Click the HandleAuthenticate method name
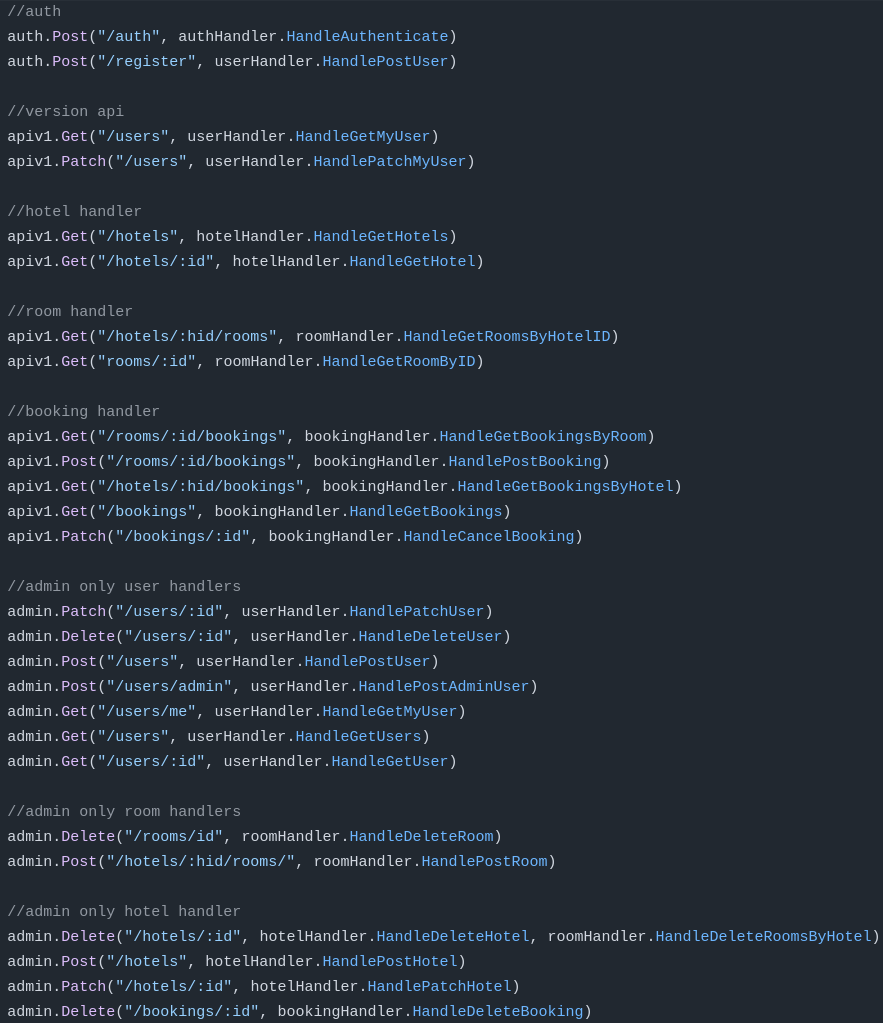The width and height of the screenshot is (883, 1023). 367,37
